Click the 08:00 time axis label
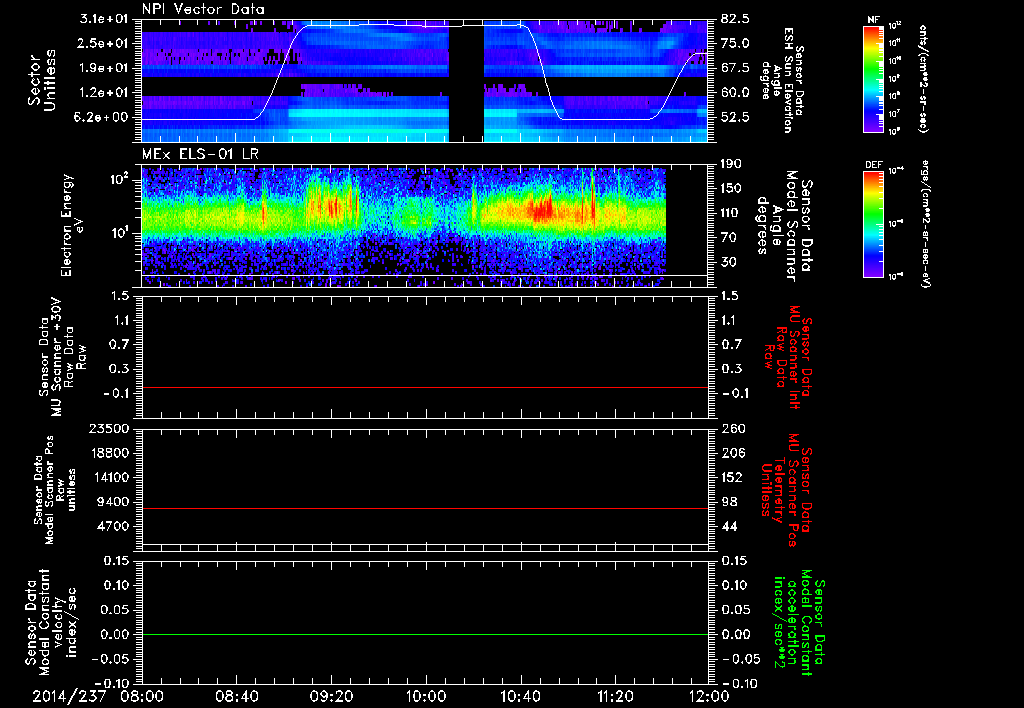This screenshot has height=708, width=1024. (x=142, y=695)
